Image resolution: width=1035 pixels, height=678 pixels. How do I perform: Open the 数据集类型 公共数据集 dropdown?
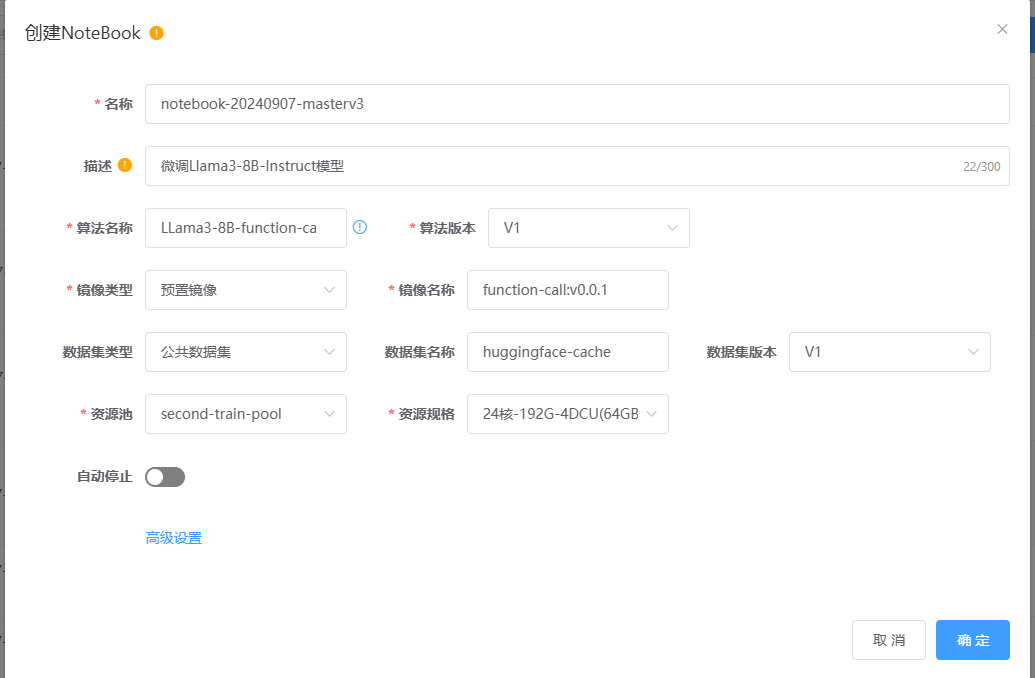click(x=245, y=352)
